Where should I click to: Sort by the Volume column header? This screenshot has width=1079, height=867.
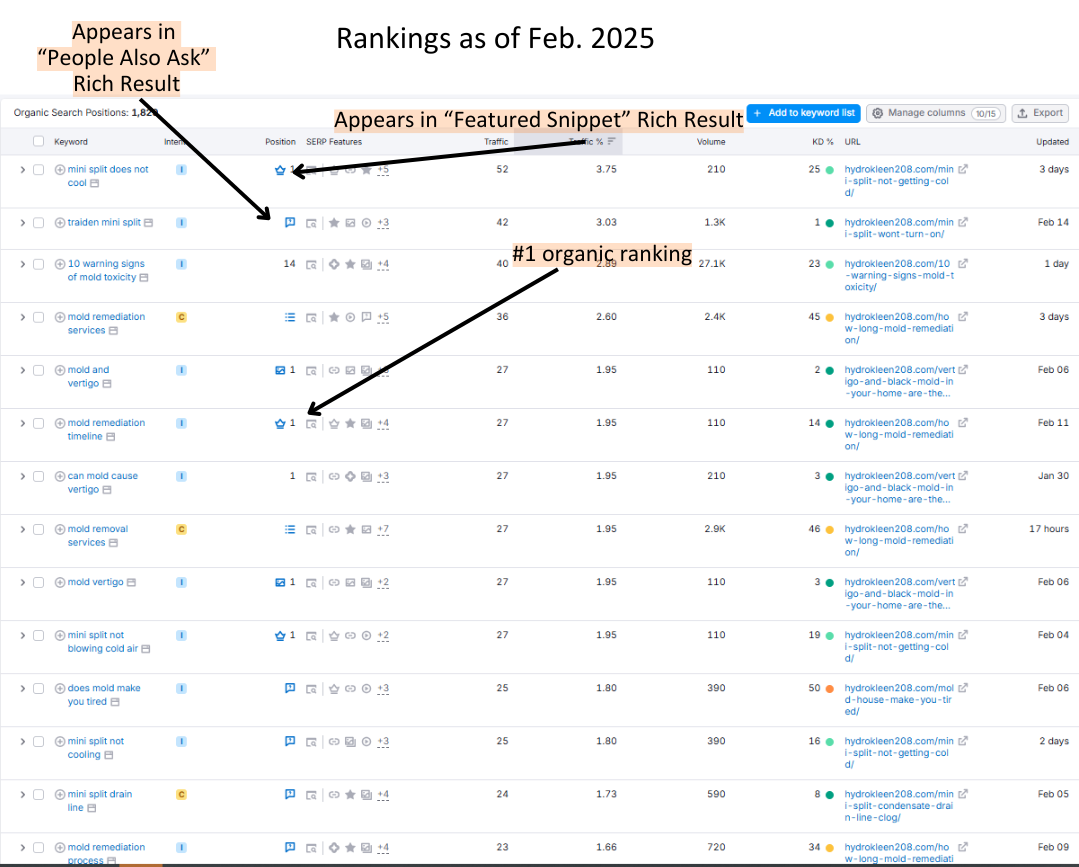click(x=711, y=142)
